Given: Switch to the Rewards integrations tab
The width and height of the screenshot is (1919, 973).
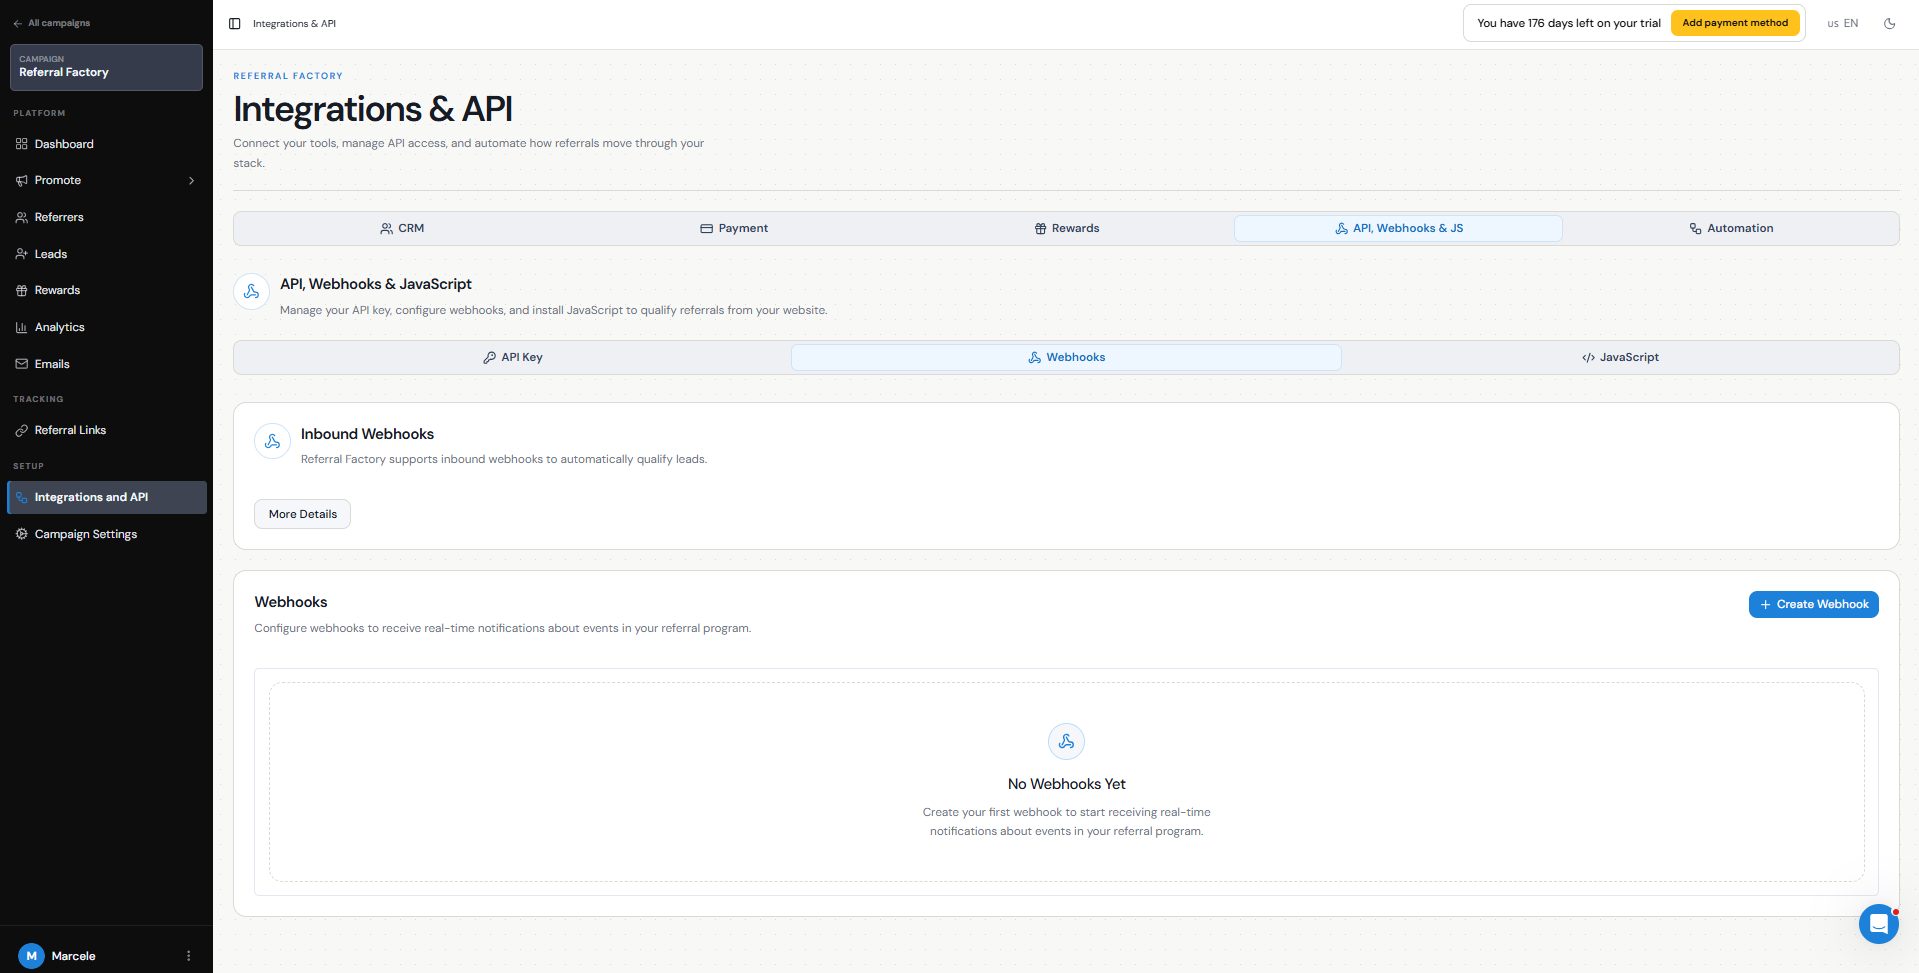Looking at the screenshot, I should pyautogui.click(x=1067, y=228).
